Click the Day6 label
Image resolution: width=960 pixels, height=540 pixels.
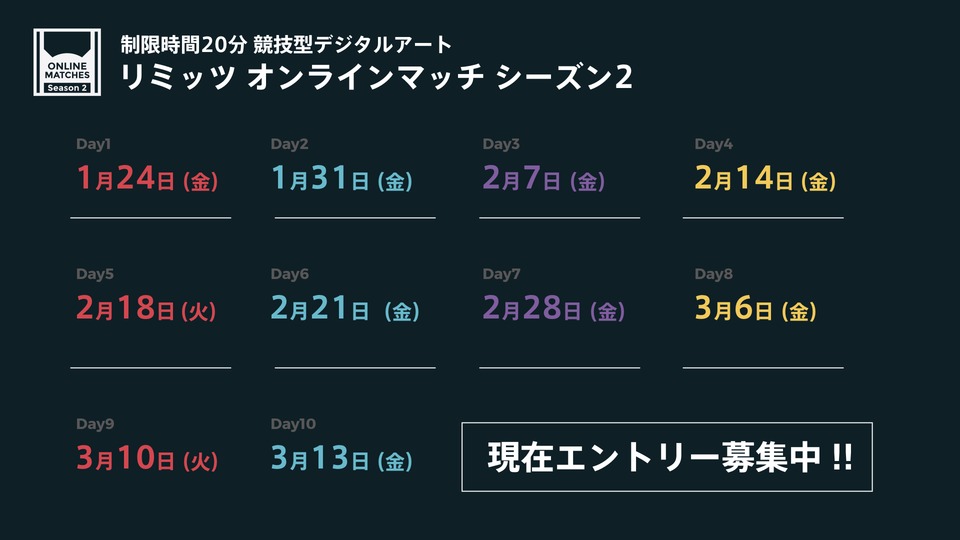point(290,274)
